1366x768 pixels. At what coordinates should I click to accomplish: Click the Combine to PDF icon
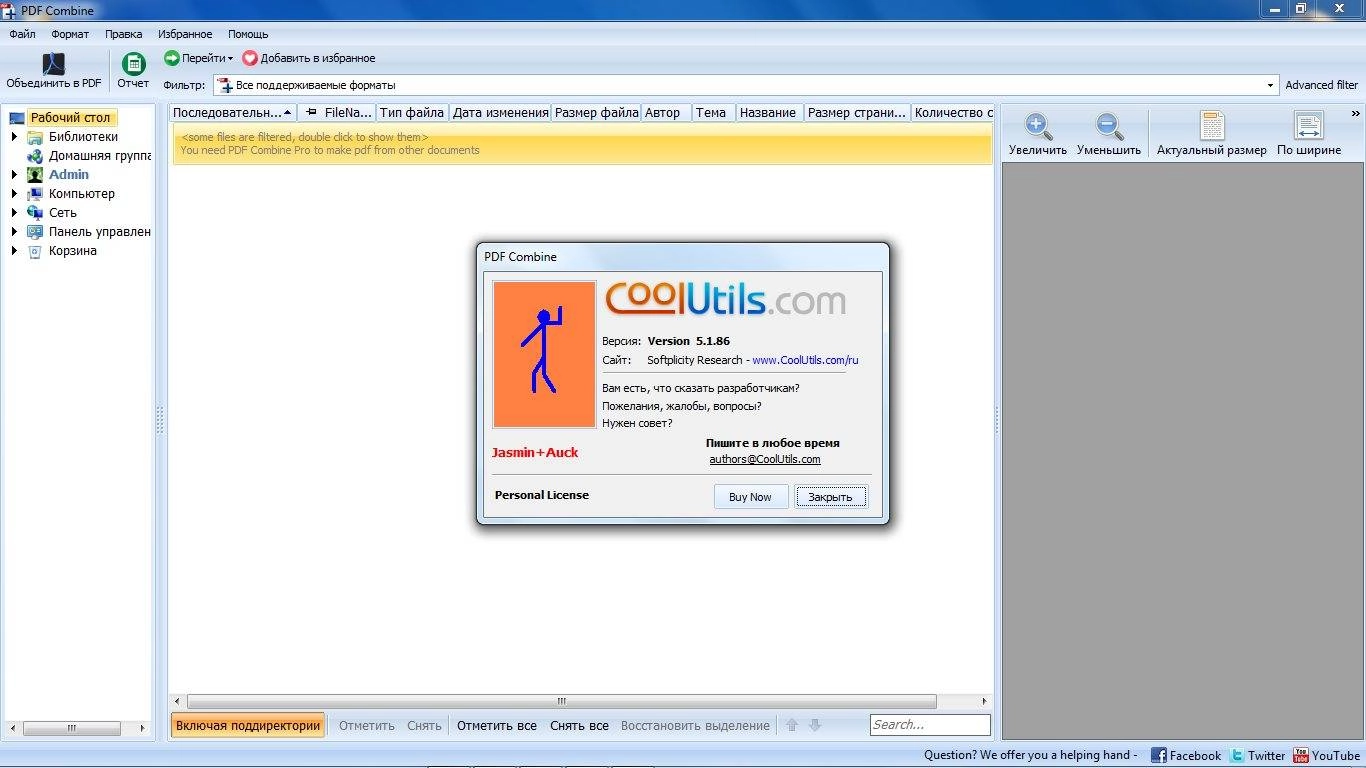click(53, 63)
